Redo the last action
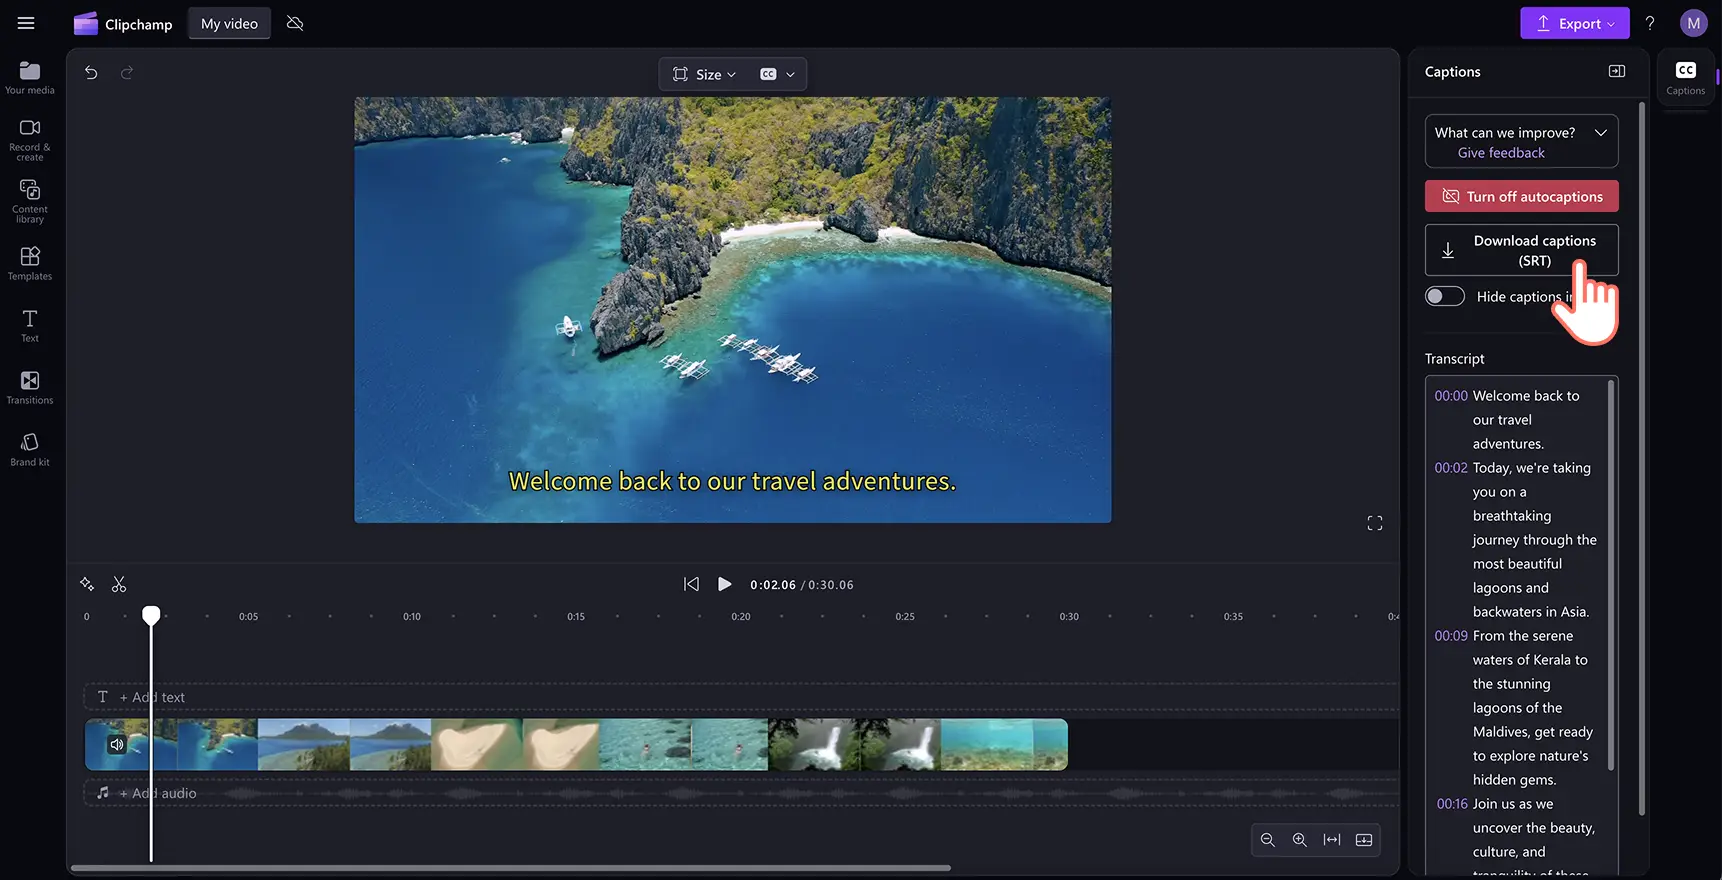 127,72
